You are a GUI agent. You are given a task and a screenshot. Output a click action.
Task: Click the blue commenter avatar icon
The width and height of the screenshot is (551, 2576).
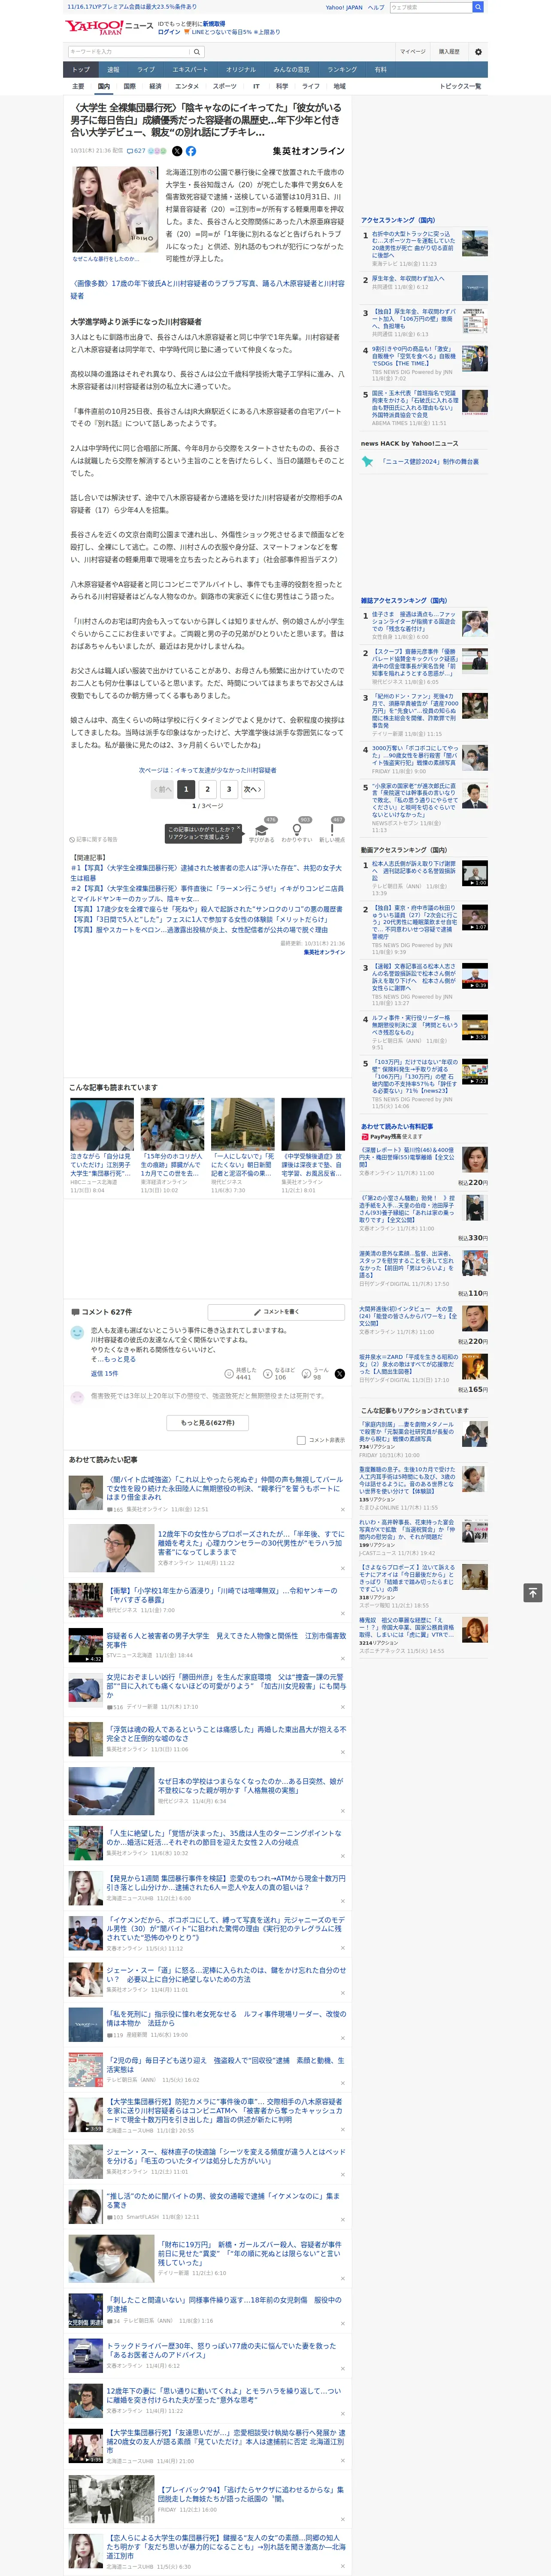click(x=77, y=1333)
